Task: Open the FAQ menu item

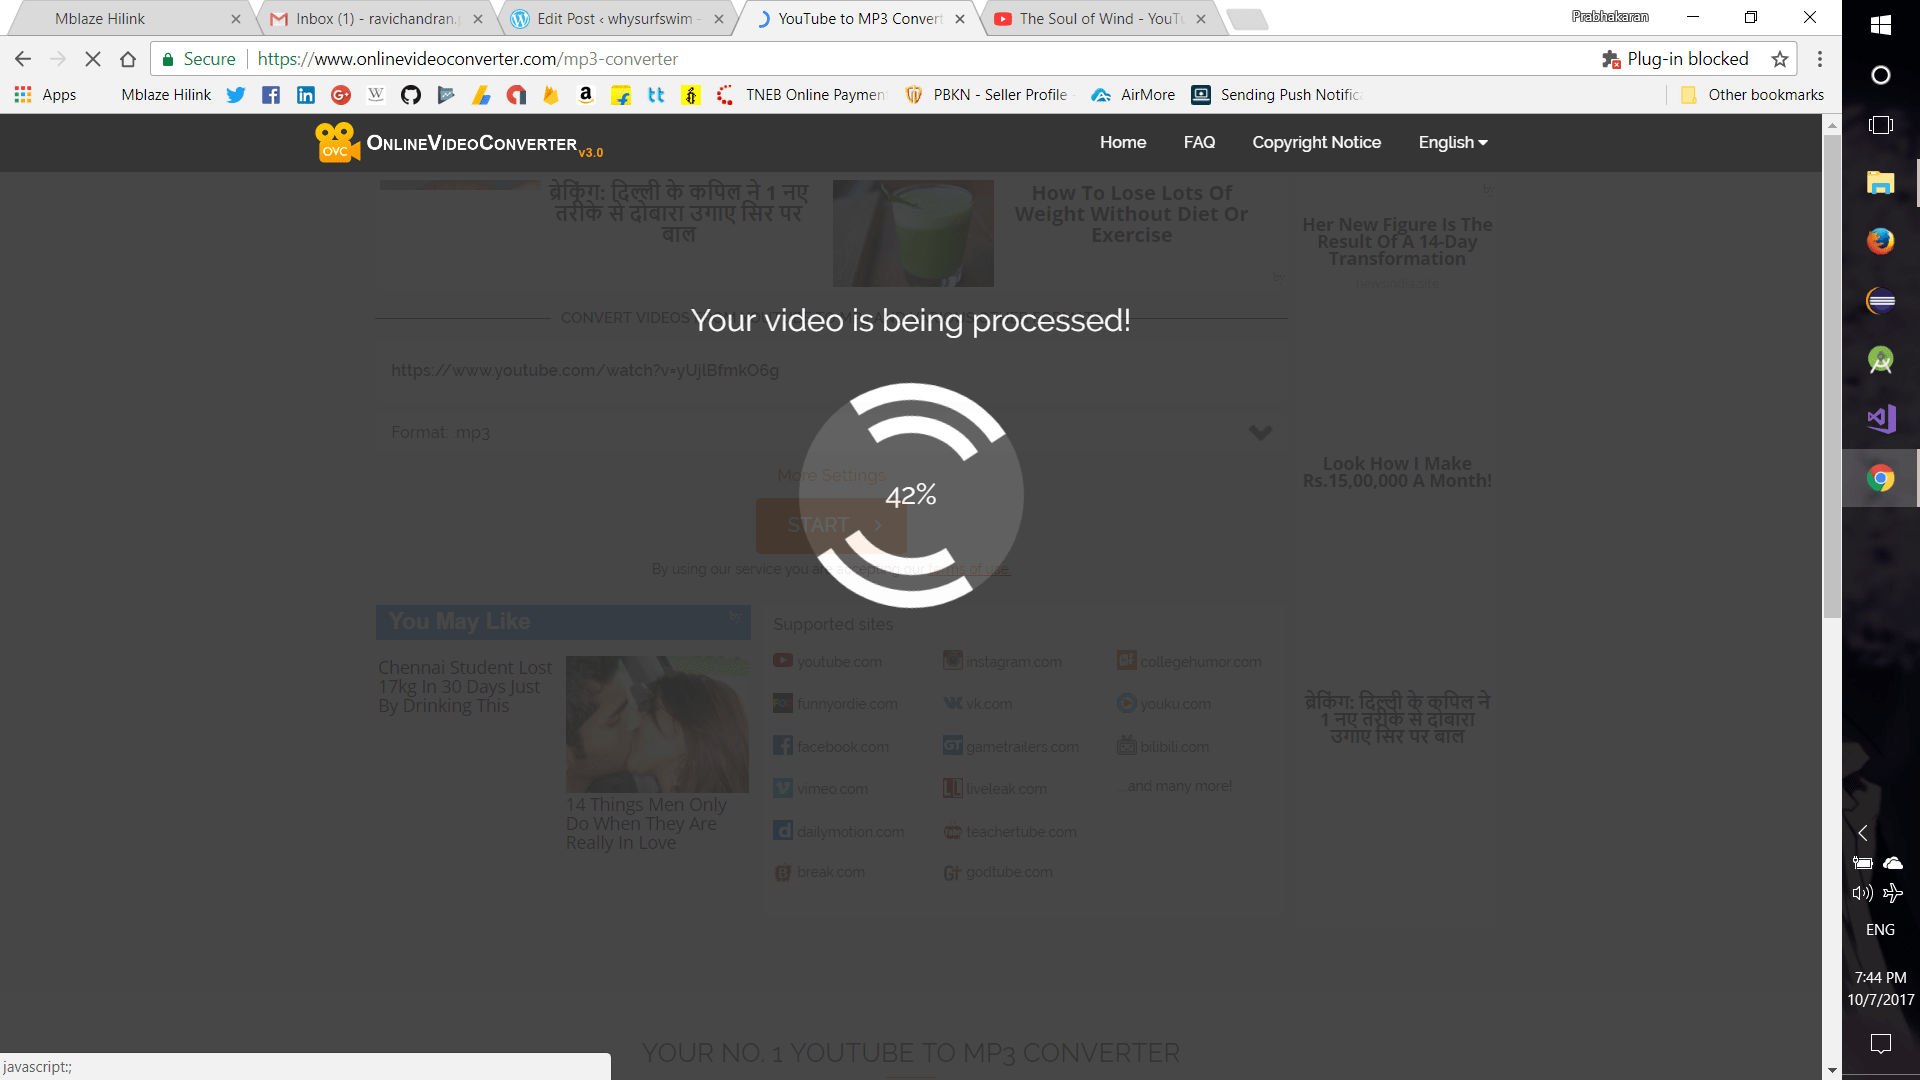Action: coord(1199,142)
